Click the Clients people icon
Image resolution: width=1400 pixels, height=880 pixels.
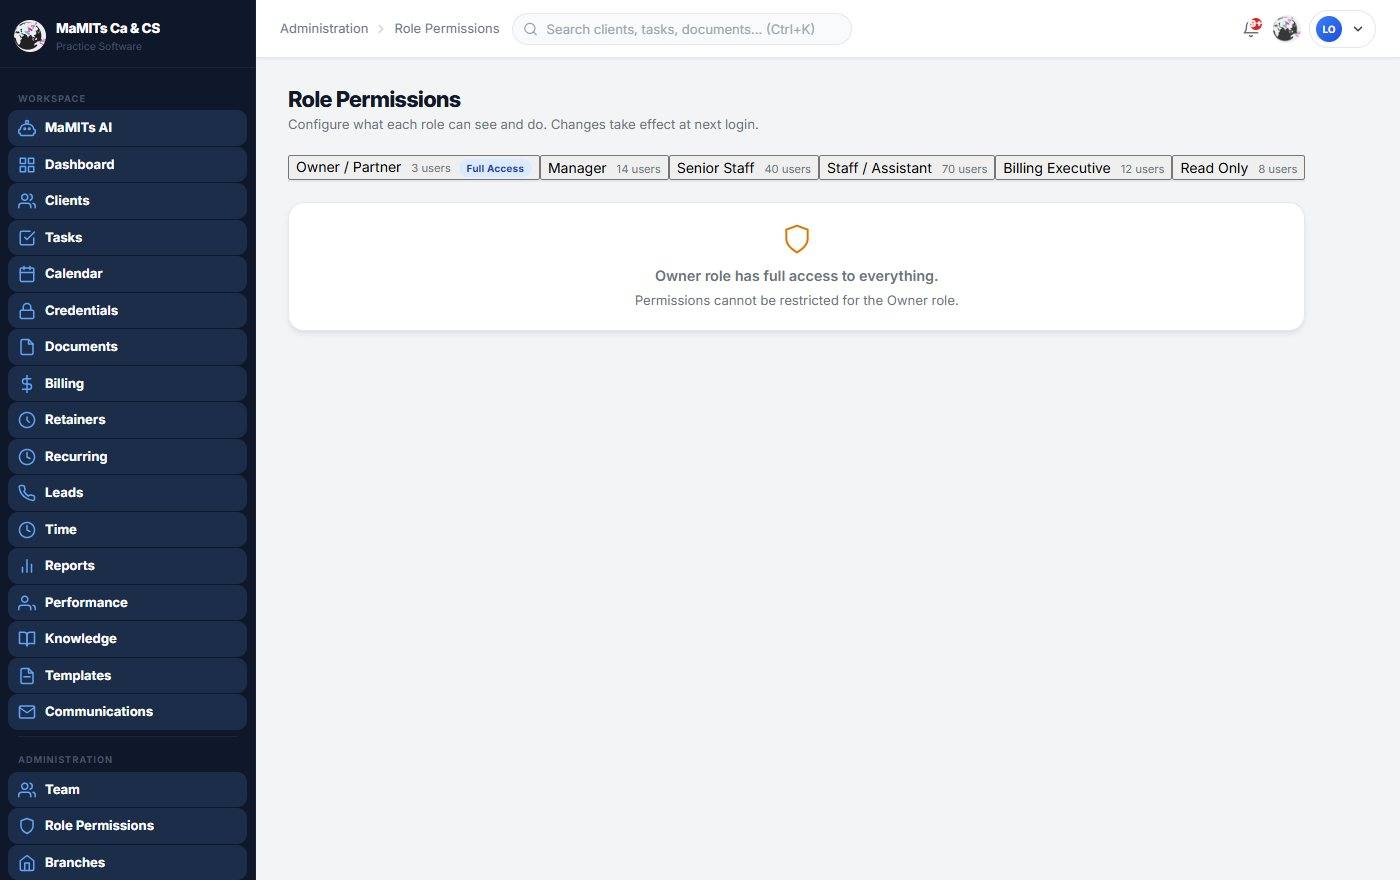coord(27,201)
